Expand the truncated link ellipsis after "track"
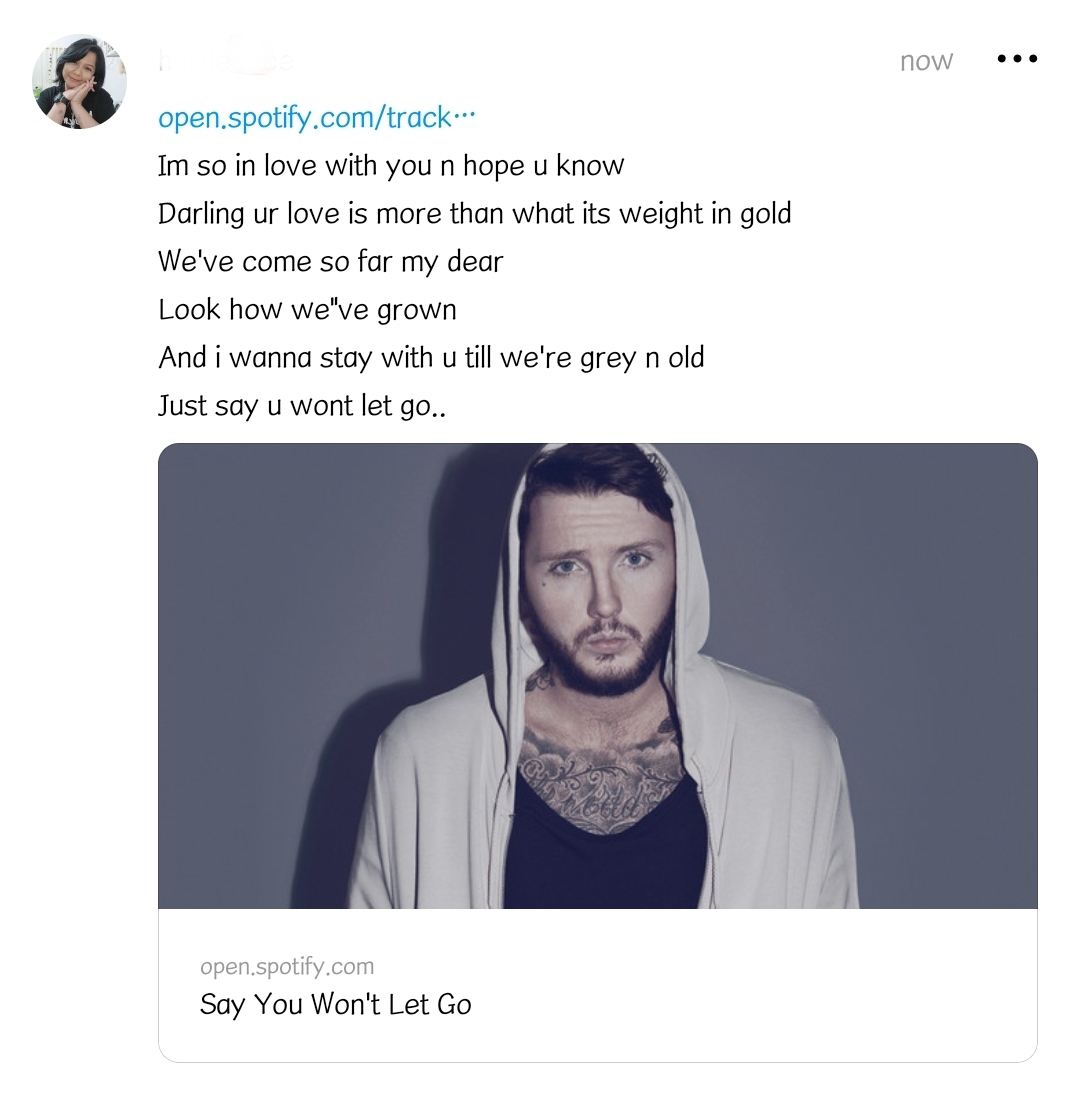 [464, 116]
